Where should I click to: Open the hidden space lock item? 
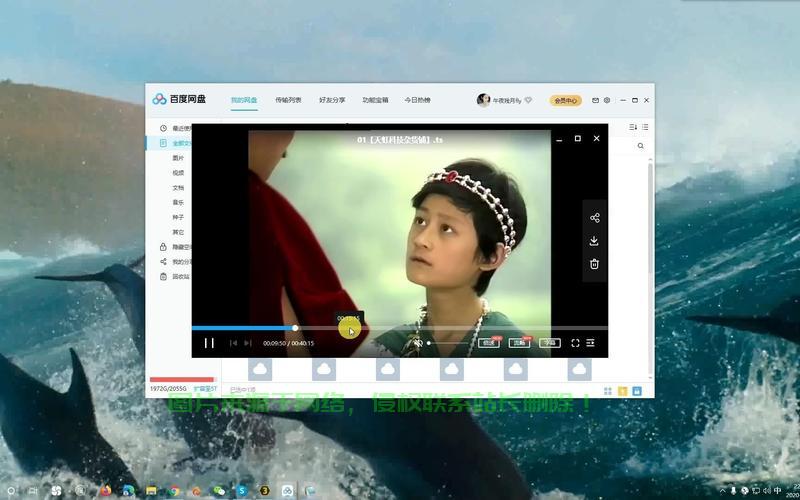175,247
